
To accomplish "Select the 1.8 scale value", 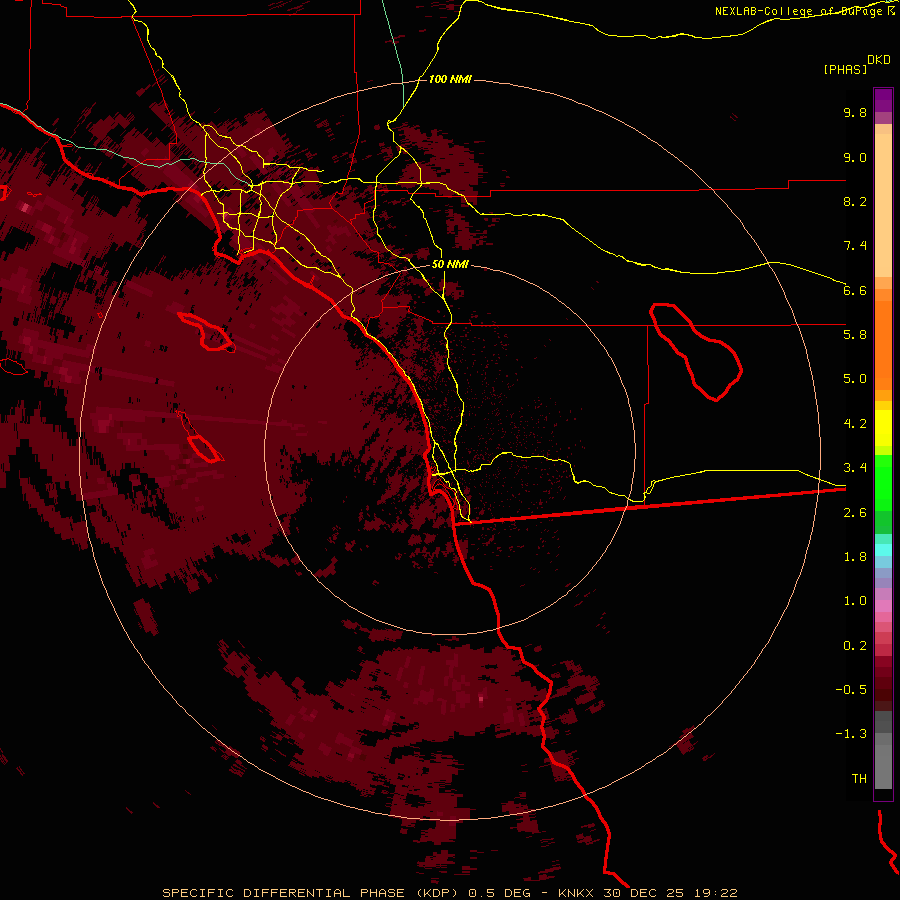I will 855,557.
